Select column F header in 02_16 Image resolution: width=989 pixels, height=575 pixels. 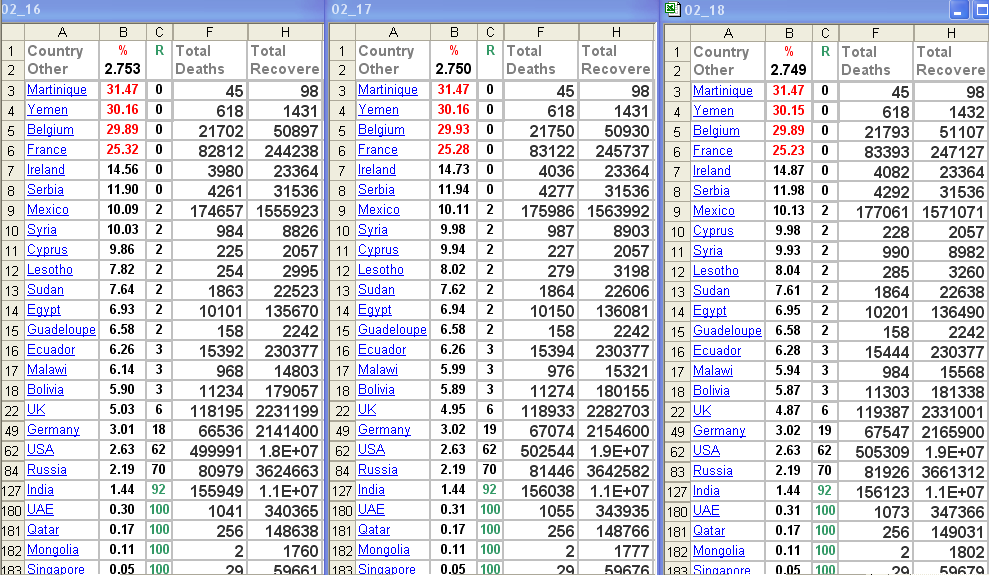(209, 32)
